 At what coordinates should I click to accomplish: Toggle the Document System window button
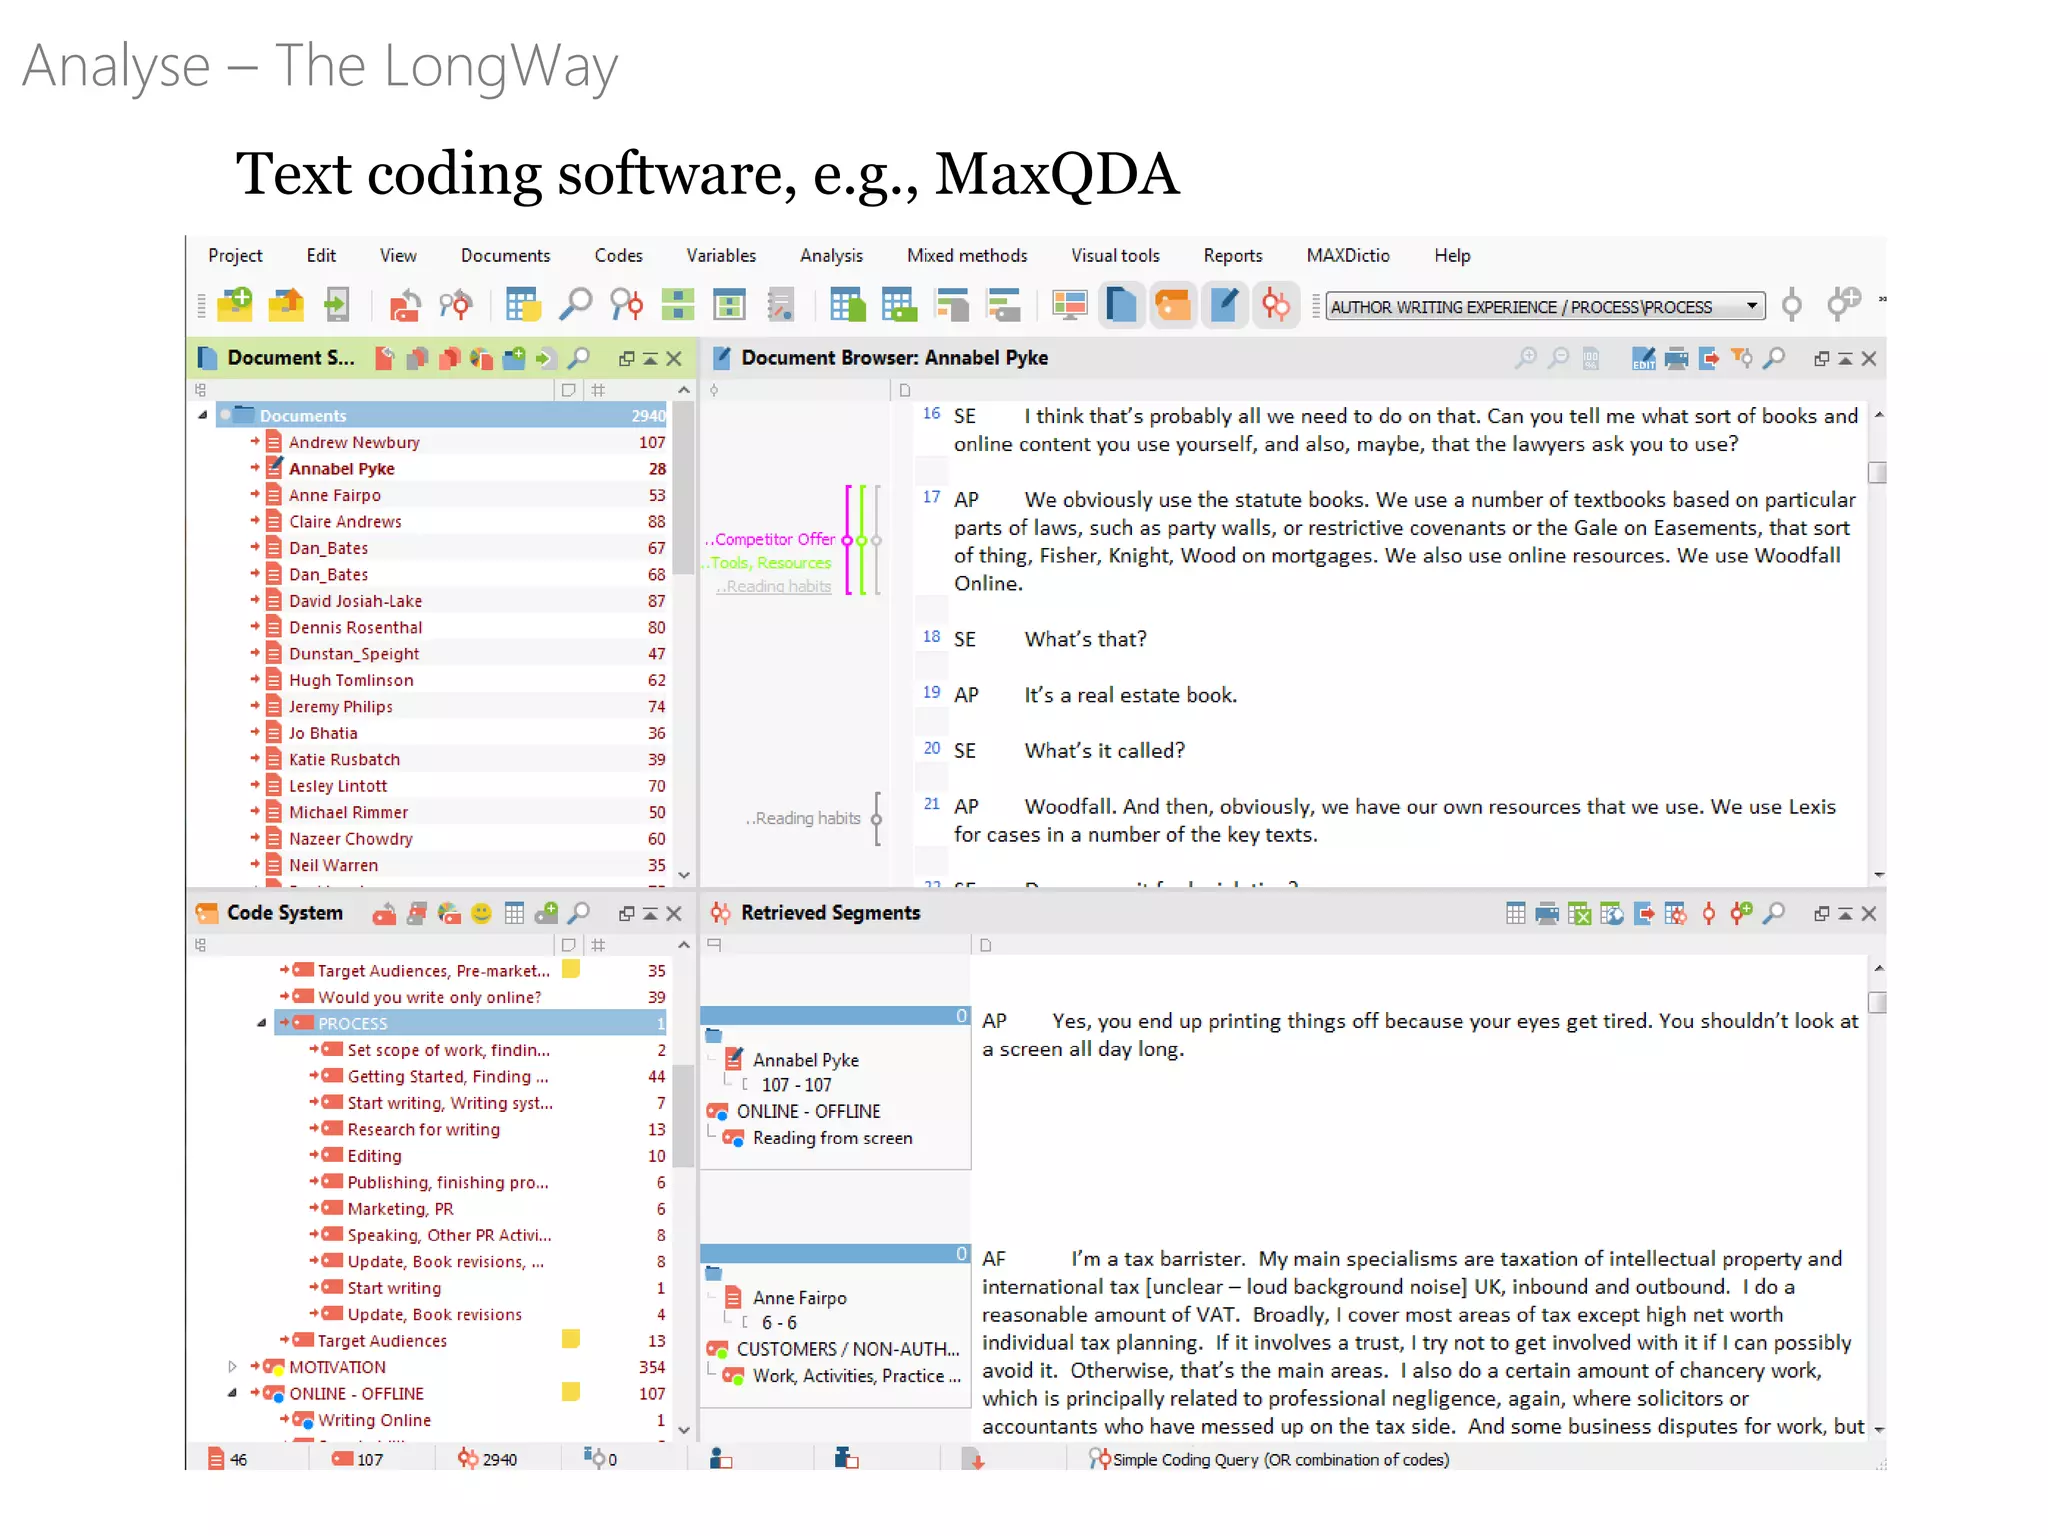pos(1122,304)
